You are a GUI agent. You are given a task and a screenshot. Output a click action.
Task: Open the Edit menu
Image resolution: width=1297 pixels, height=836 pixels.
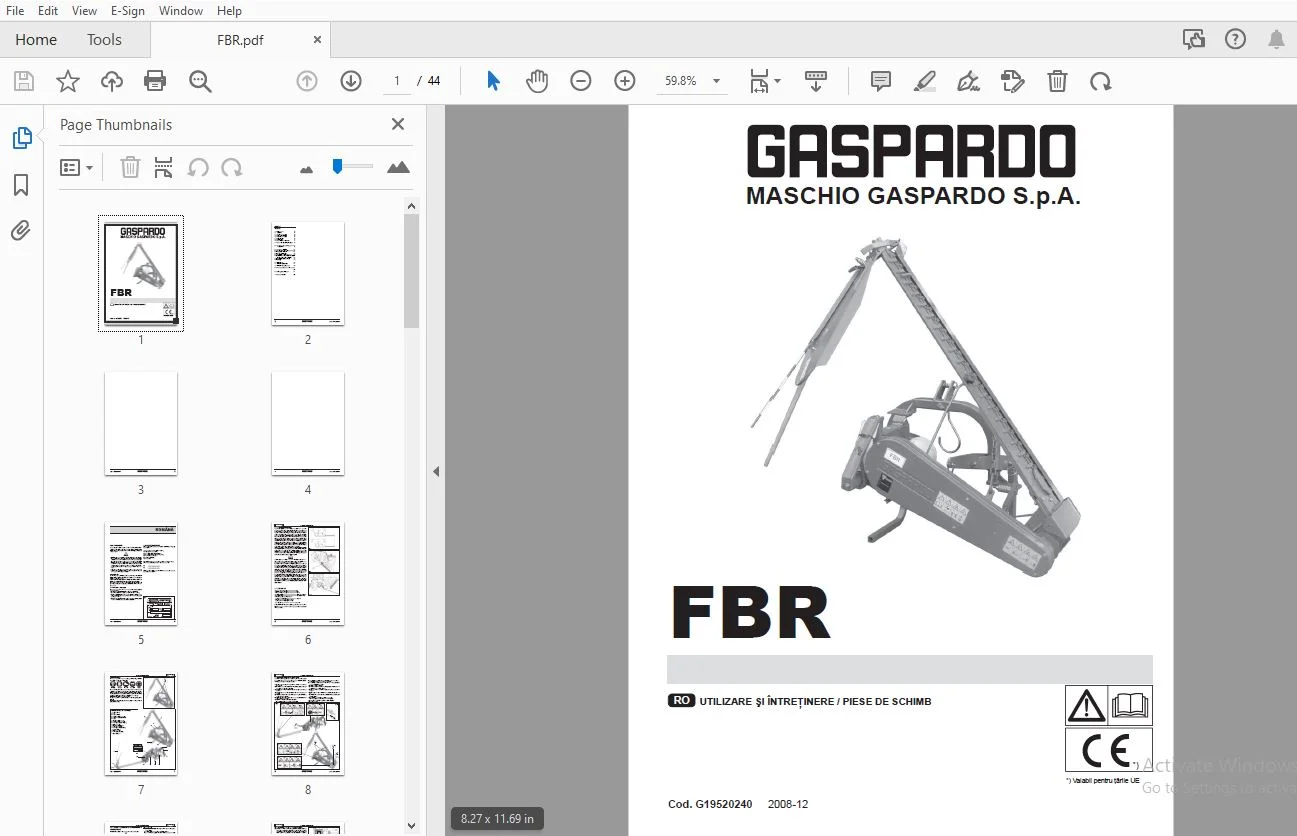tap(47, 11)
